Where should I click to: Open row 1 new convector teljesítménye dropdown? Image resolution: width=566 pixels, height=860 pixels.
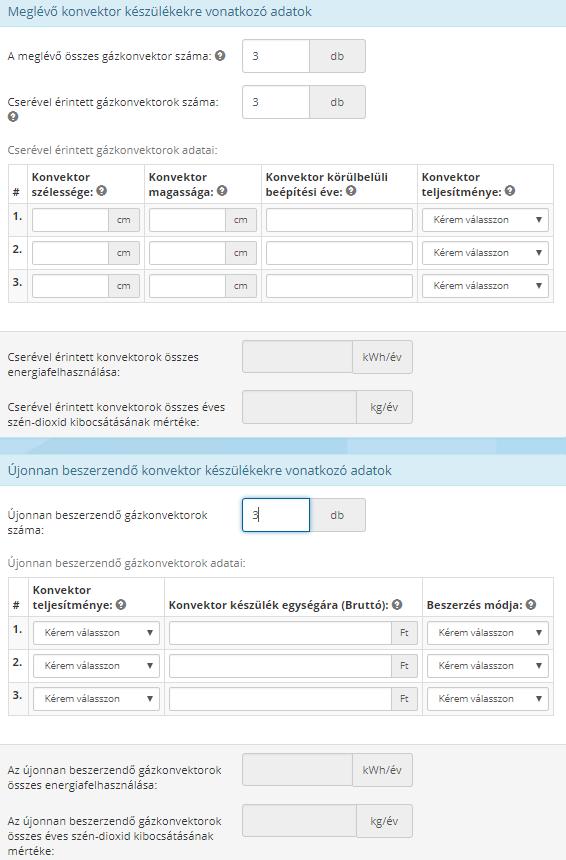coord(96,633)
